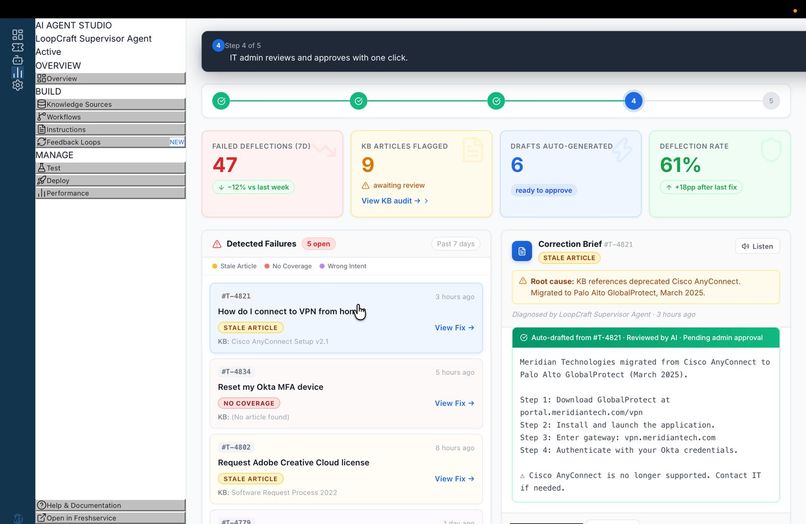
Task: Click STALE ARTICLE tag in Correction Brief
Action: tap(569, 258)
